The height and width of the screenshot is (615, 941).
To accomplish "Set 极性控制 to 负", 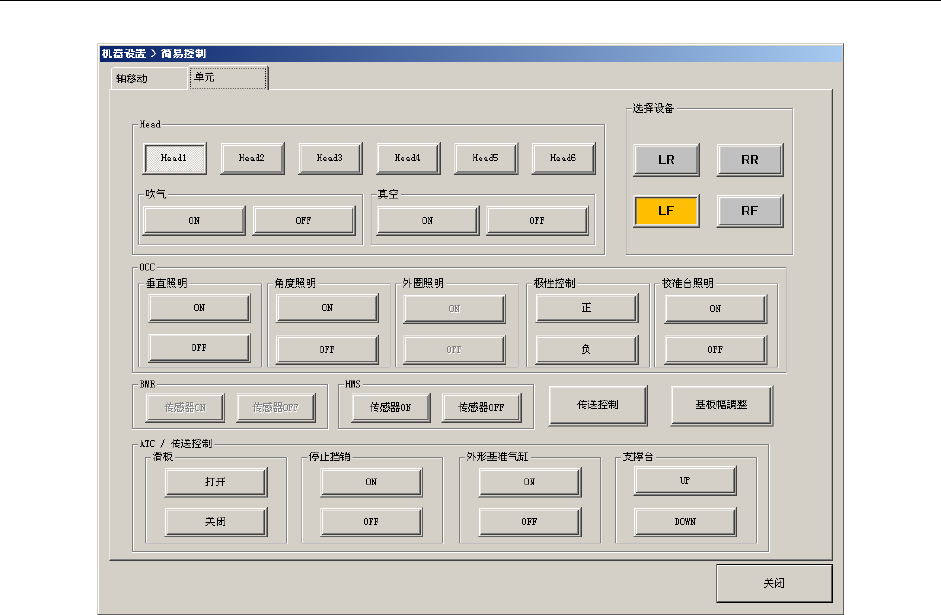I will 586,350.
